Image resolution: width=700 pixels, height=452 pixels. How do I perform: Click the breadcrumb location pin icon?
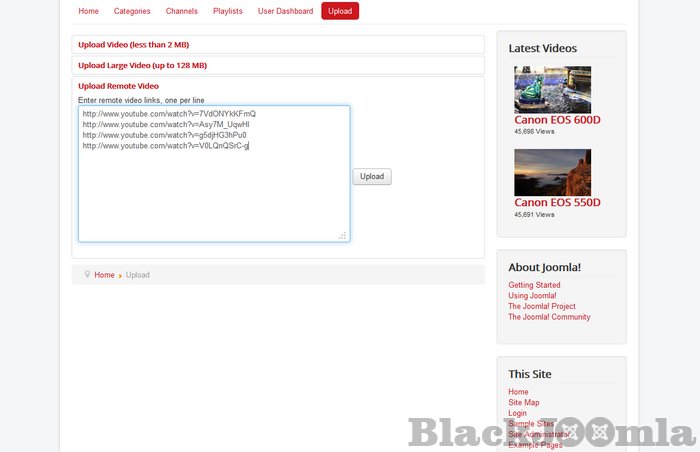[x=87, y=275]
